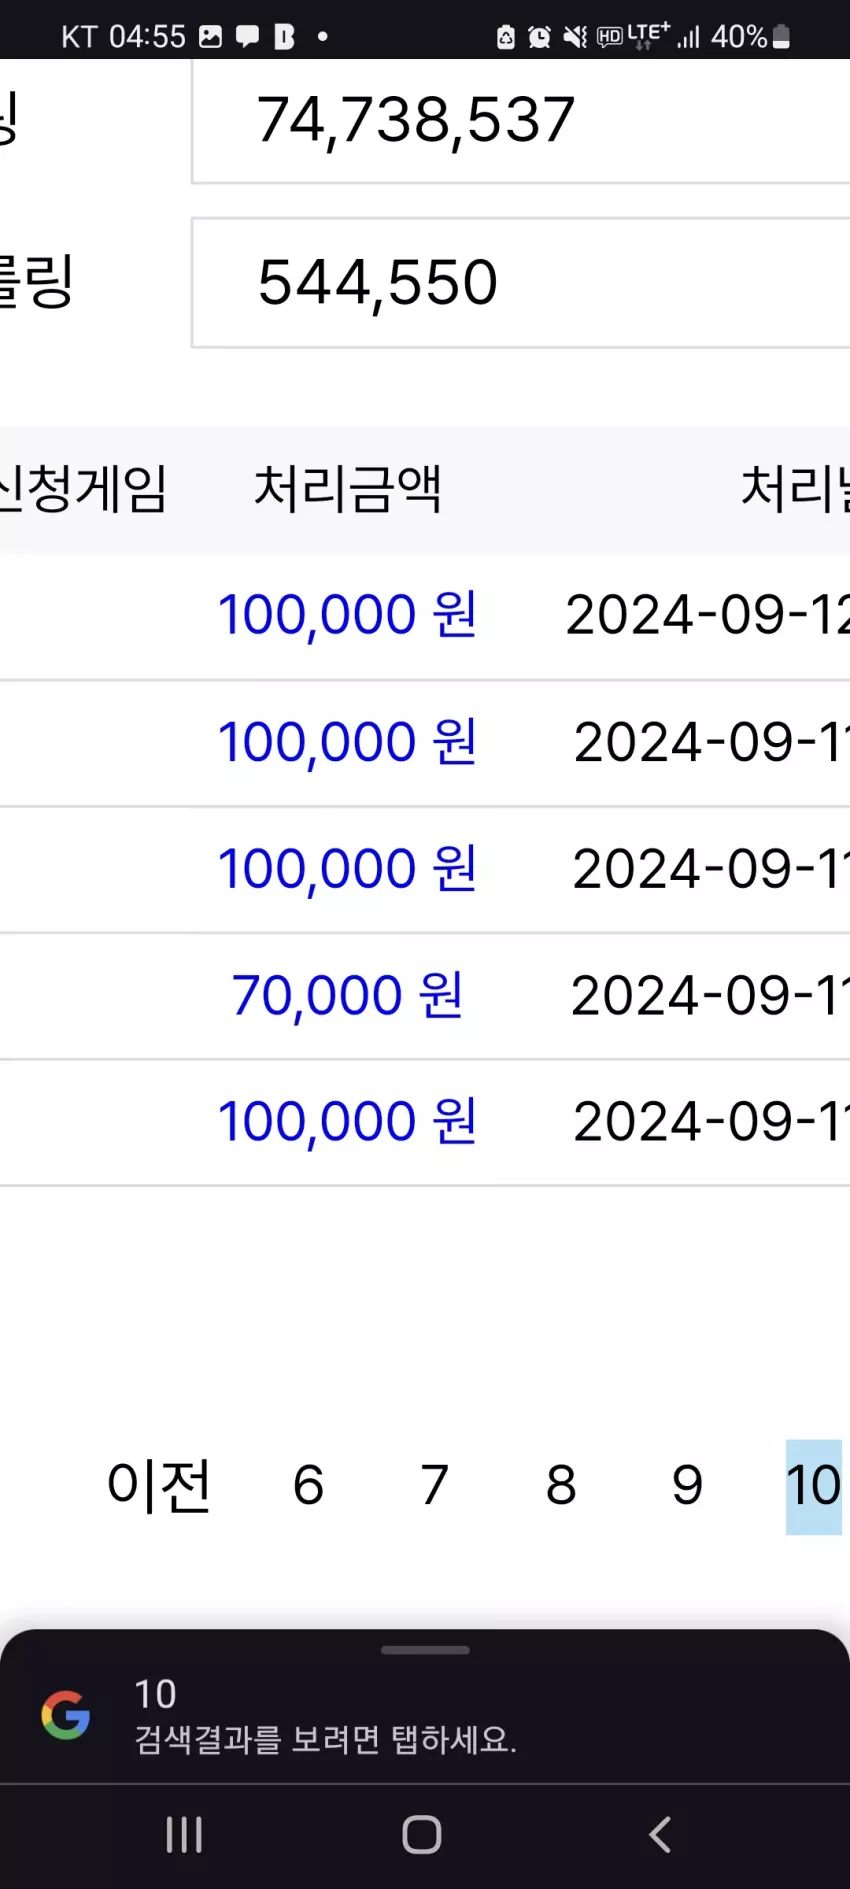Select page 9 in pagination
This screenshot has width=850, height=1889.
(687, 1485)
